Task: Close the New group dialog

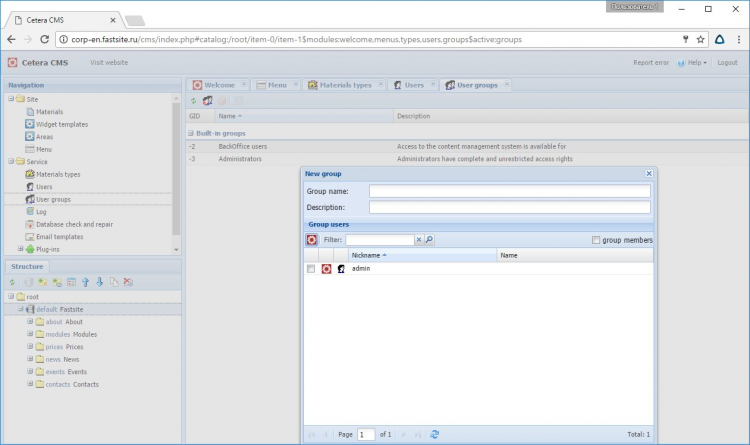Action: 649,174
